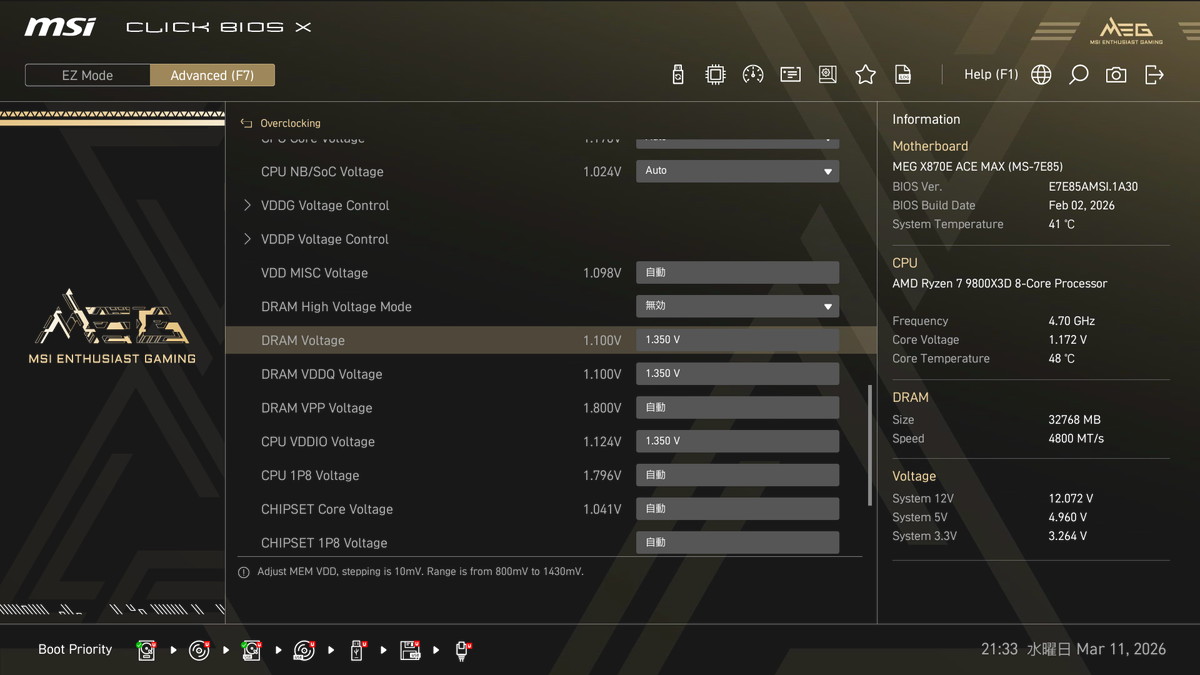Open the DRAM High Voltage Mode dropdown
Image resolution: width=1200 pixels, height=675 pixels.
[x=737, y=307]
